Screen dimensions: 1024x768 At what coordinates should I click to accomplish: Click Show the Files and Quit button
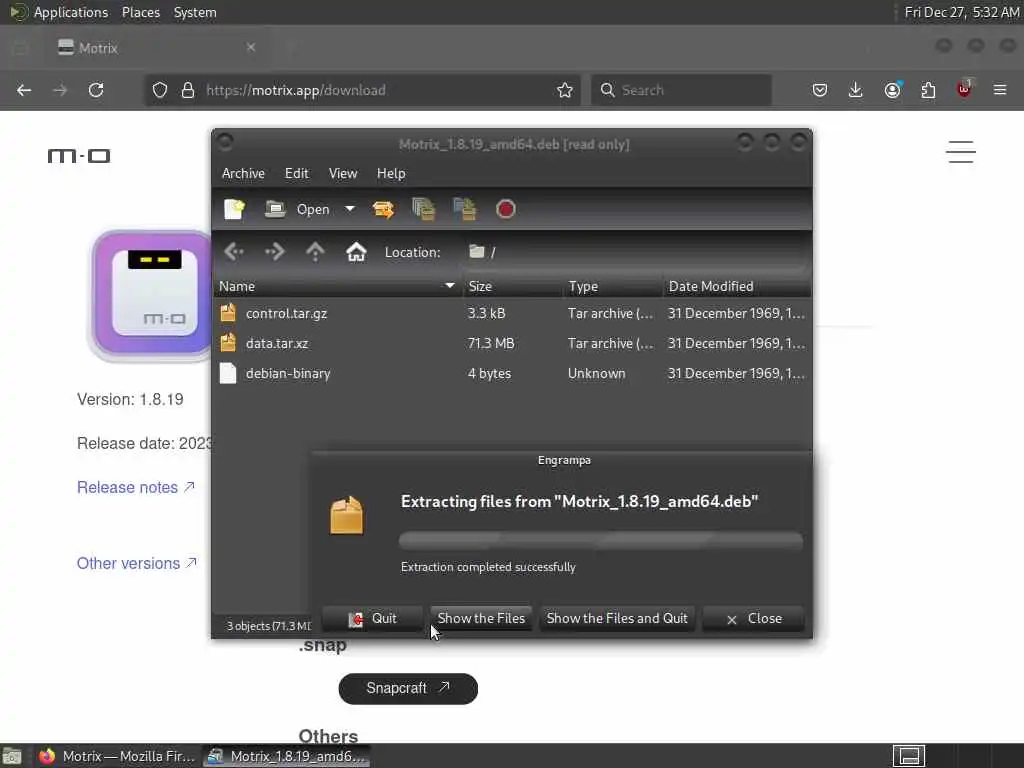(617, 618)
